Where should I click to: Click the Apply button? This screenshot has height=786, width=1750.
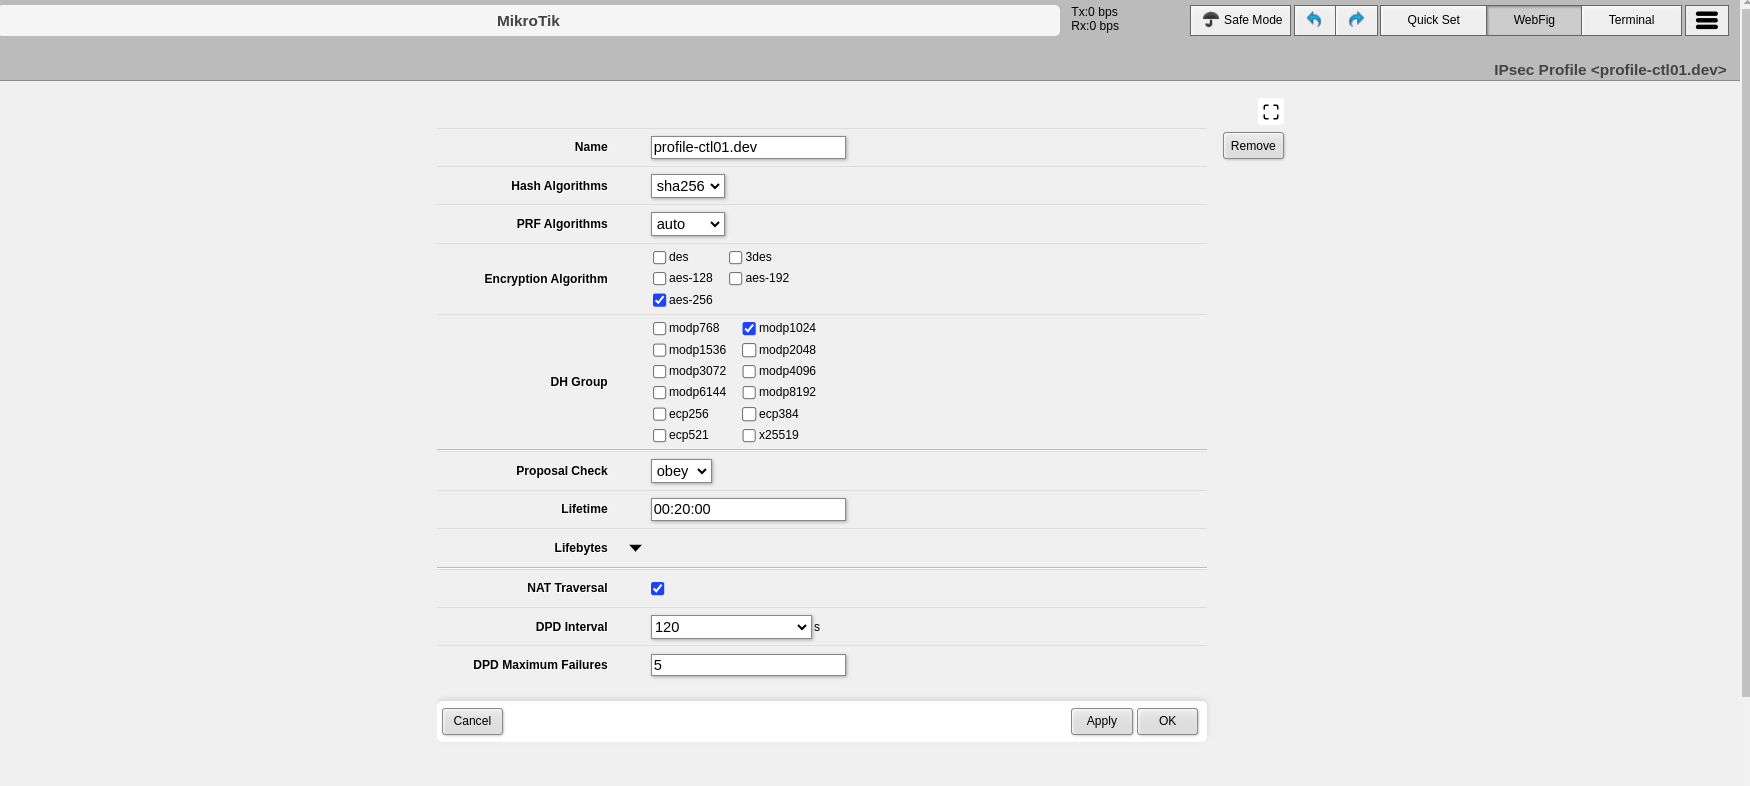point(1101,721)
